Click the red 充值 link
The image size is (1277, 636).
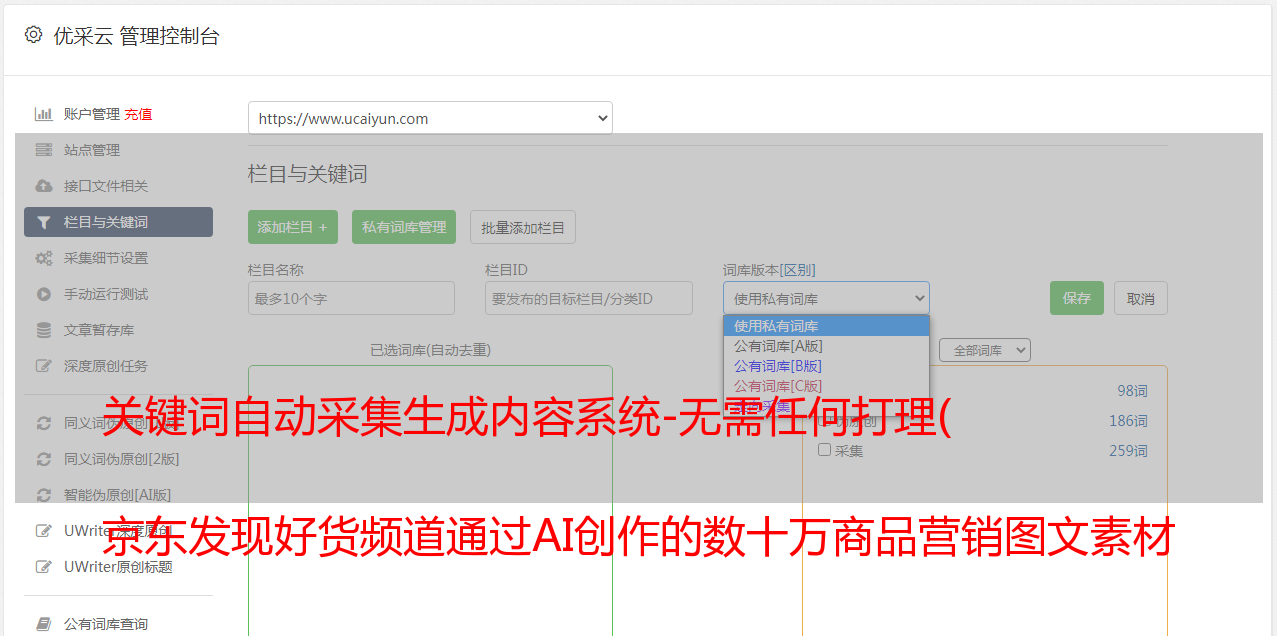pyautogui.click(x=139, y=114)
